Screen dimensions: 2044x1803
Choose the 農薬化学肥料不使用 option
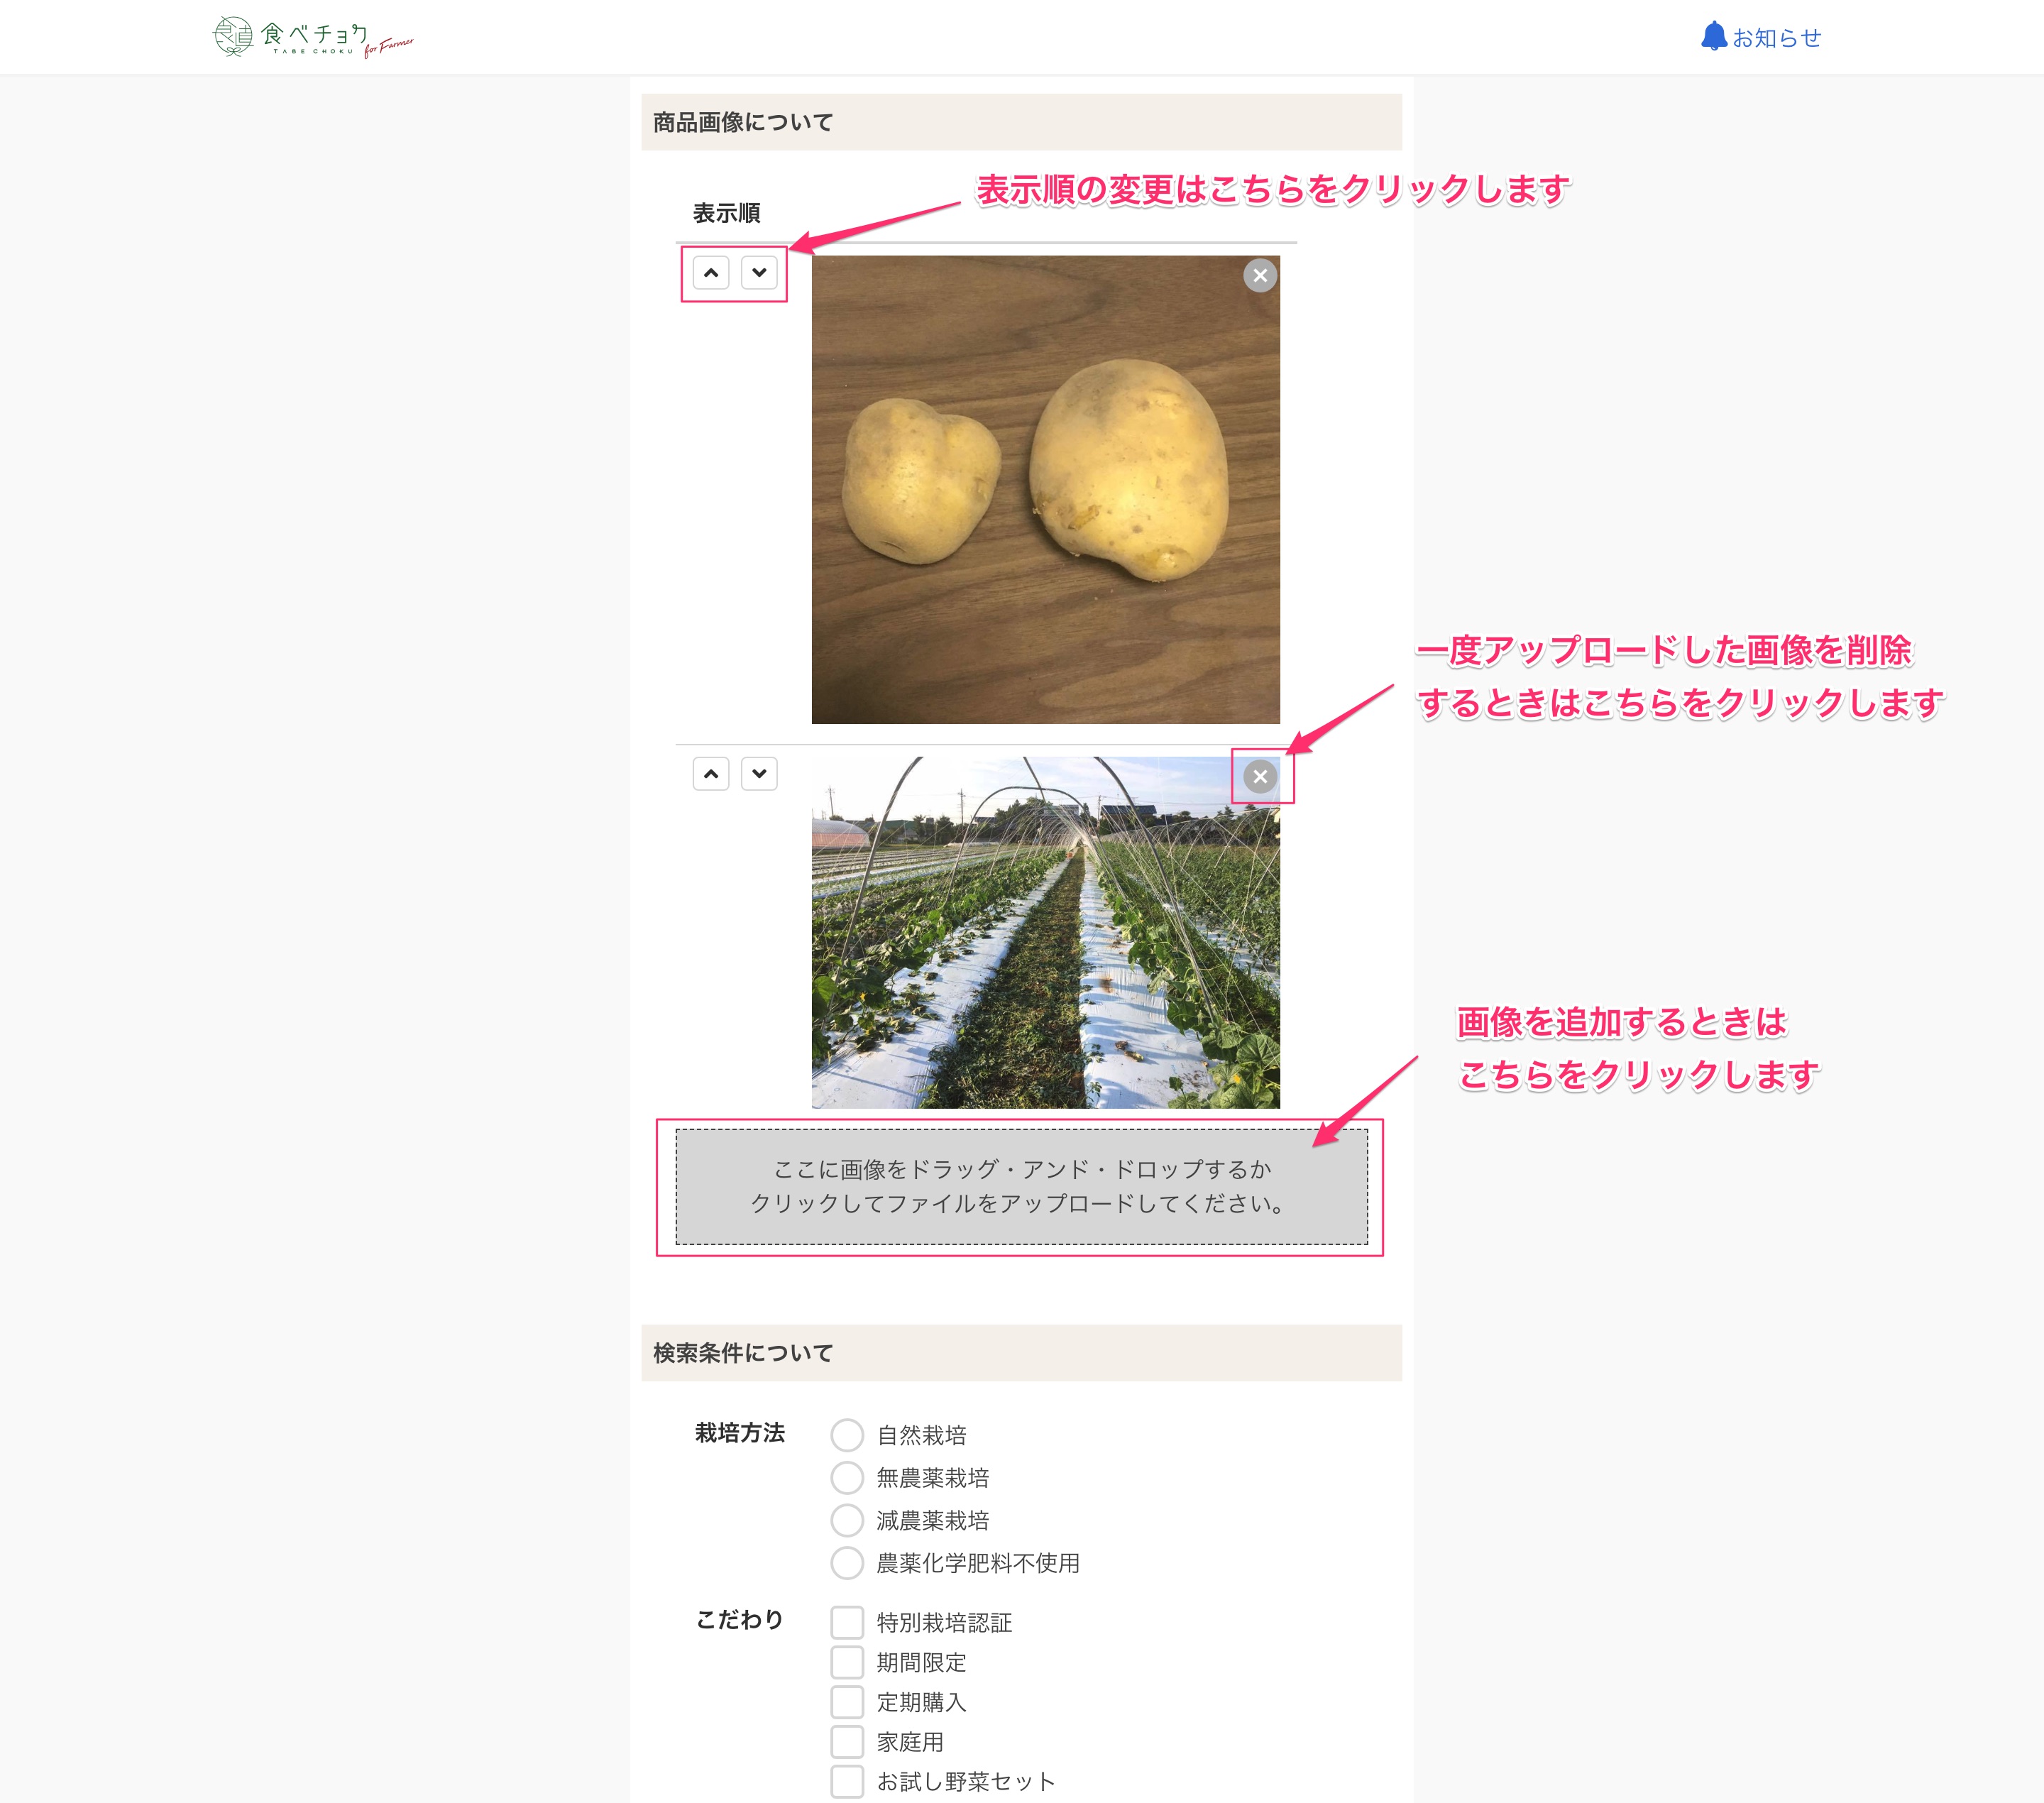(847, 1563)
